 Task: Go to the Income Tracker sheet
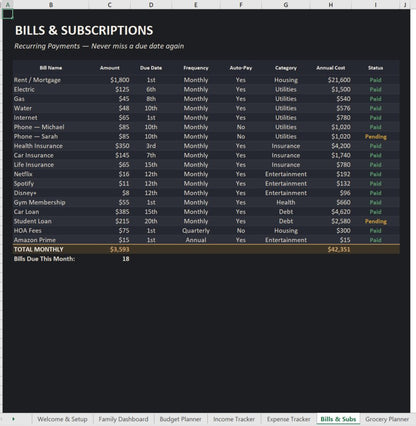click(x=234, y=419)
